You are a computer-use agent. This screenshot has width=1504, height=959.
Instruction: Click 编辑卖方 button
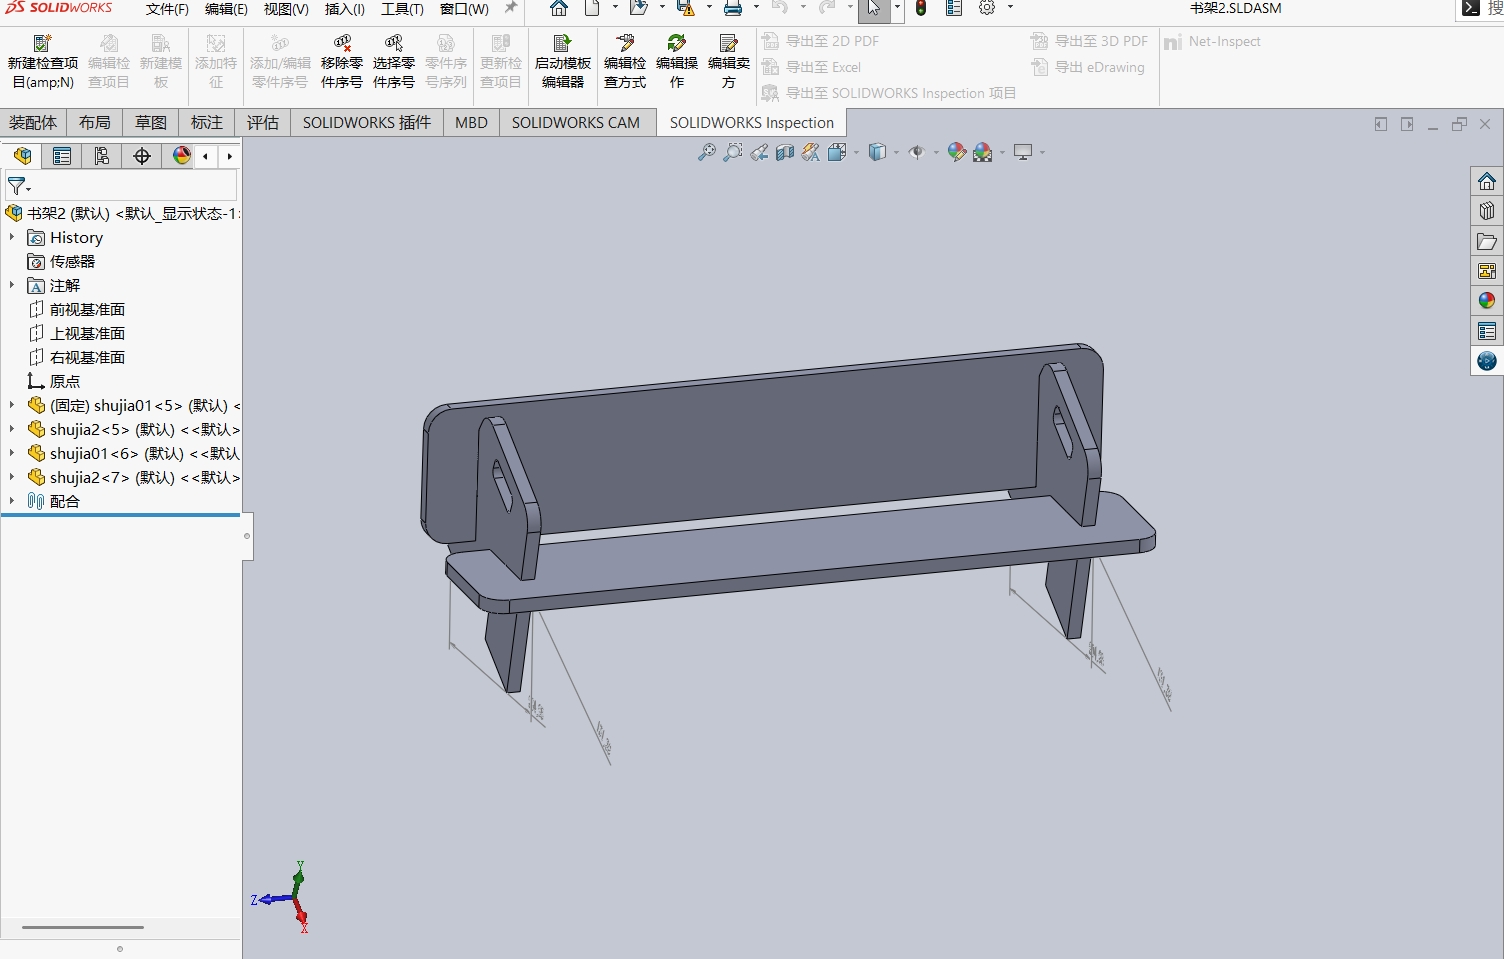729,62
